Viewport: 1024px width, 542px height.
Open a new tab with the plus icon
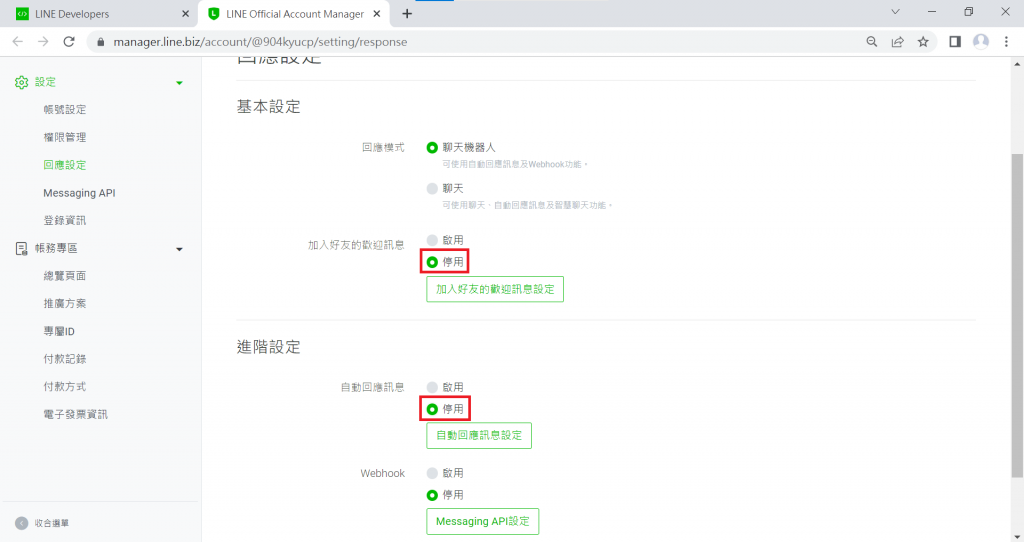click(407, 14)
